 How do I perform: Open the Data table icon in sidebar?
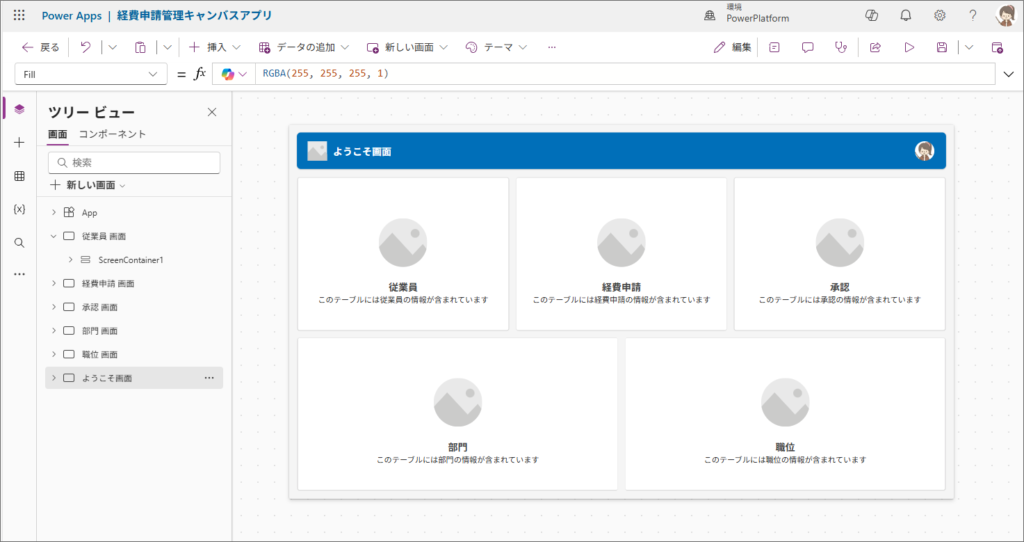(19, 176)
